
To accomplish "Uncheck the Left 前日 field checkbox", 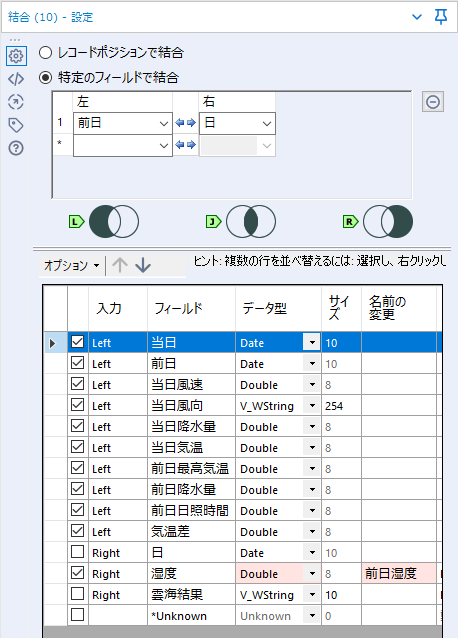I will (x=78, y=363).
